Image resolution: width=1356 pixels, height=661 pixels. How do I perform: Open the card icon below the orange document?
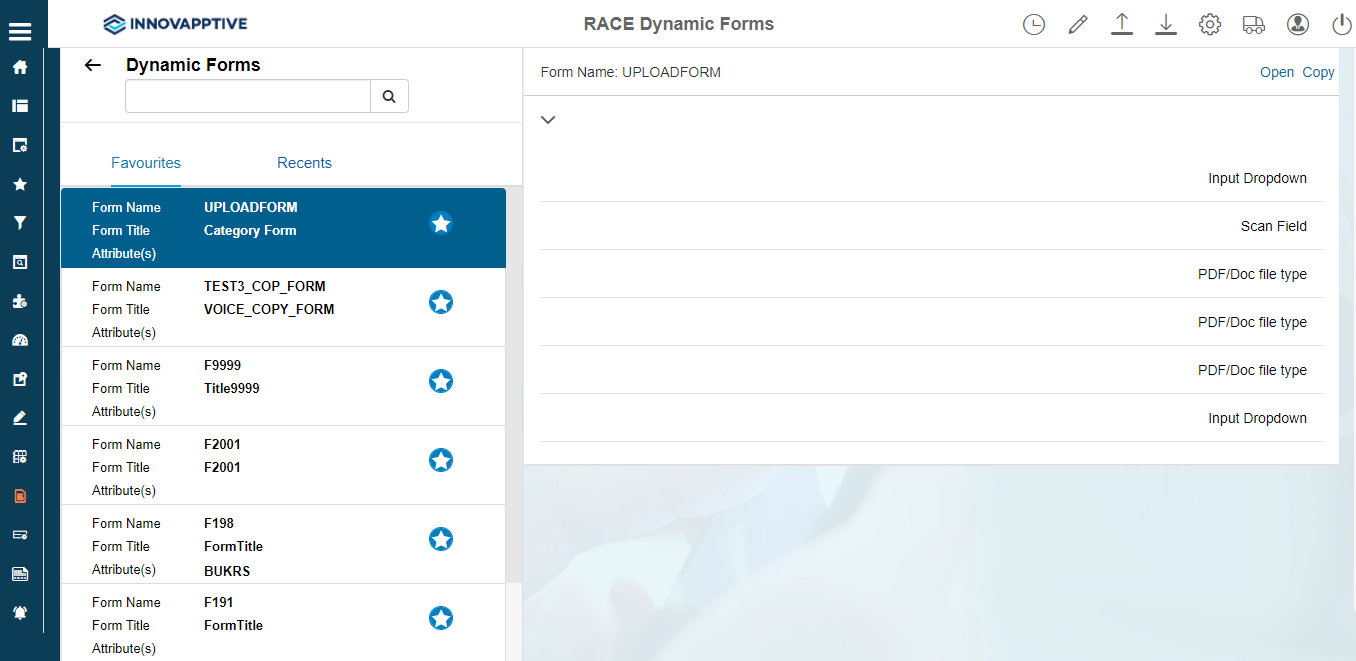coord(20,535)
